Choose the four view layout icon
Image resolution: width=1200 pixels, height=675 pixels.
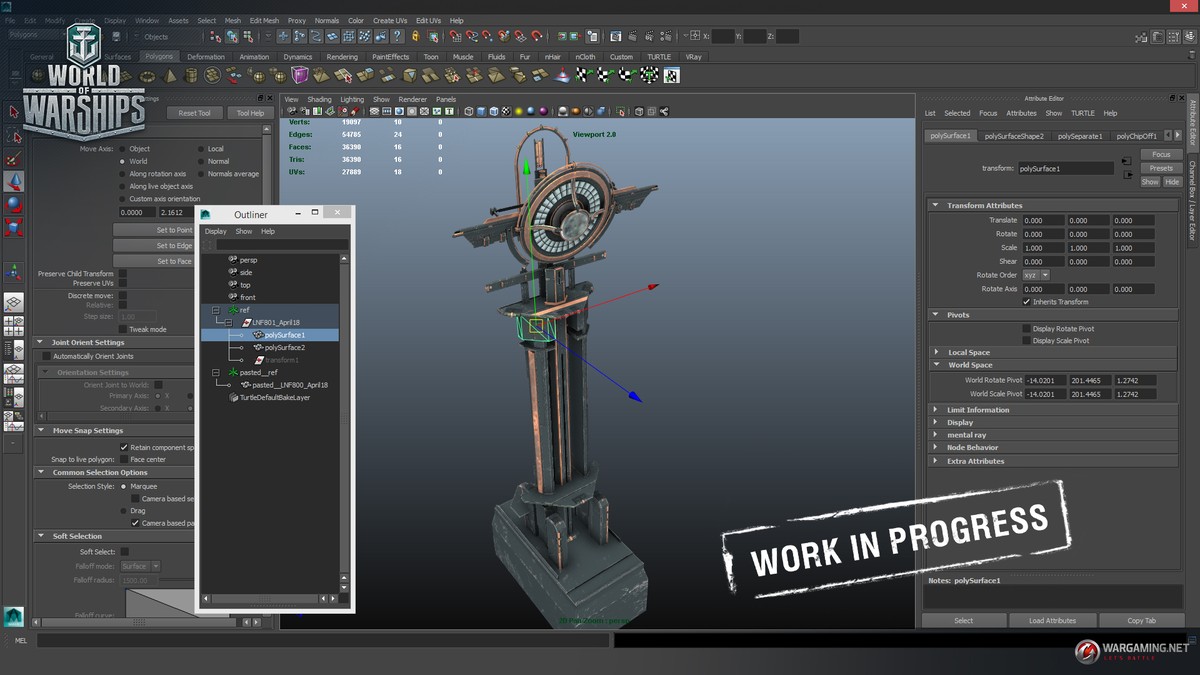[14, 326]
